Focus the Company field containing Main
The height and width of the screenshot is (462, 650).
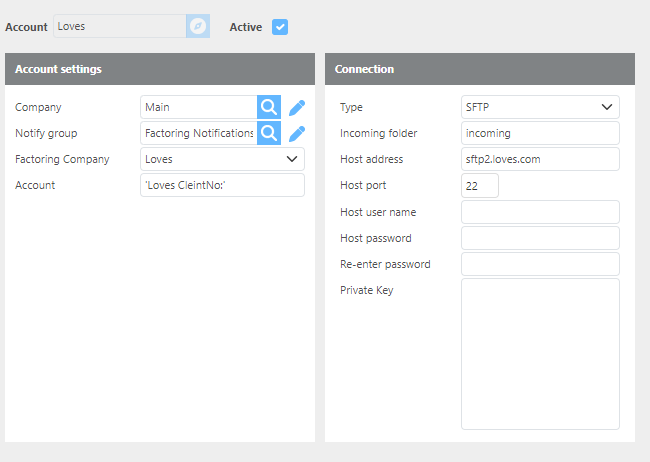198,107
